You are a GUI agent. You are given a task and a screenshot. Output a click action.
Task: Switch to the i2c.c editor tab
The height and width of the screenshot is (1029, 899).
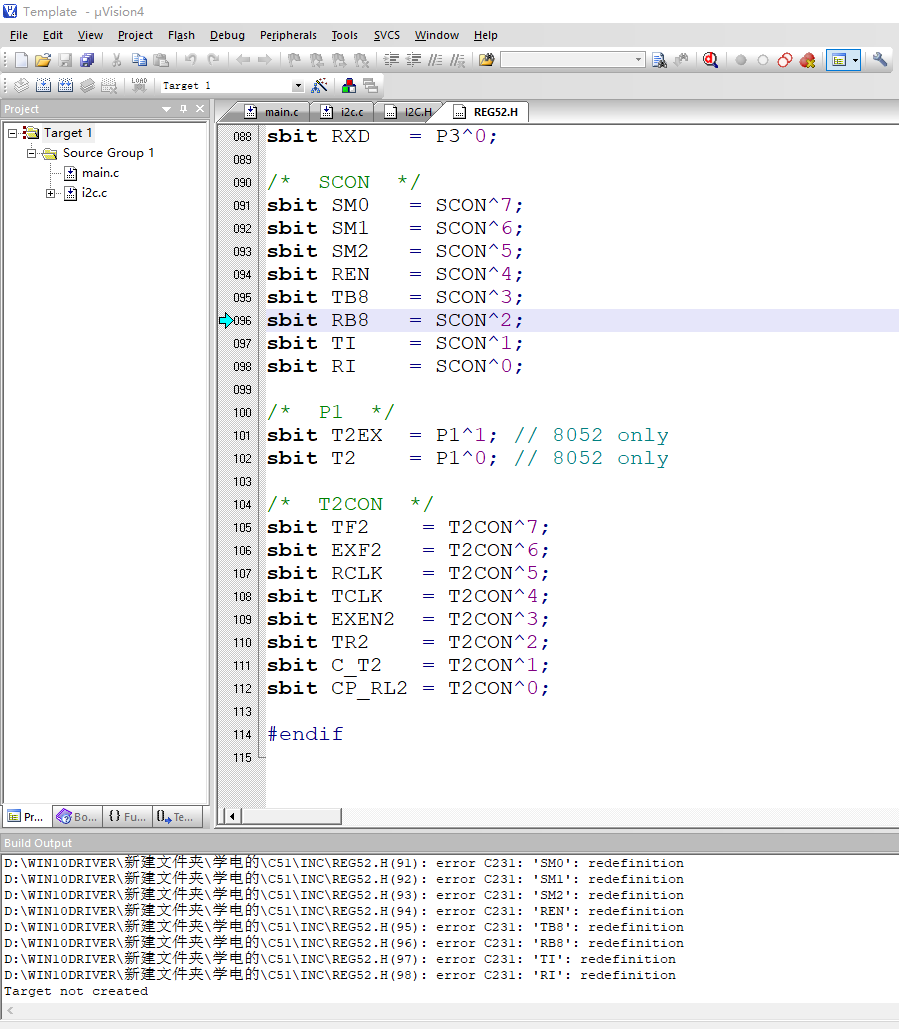coord(342,112)
